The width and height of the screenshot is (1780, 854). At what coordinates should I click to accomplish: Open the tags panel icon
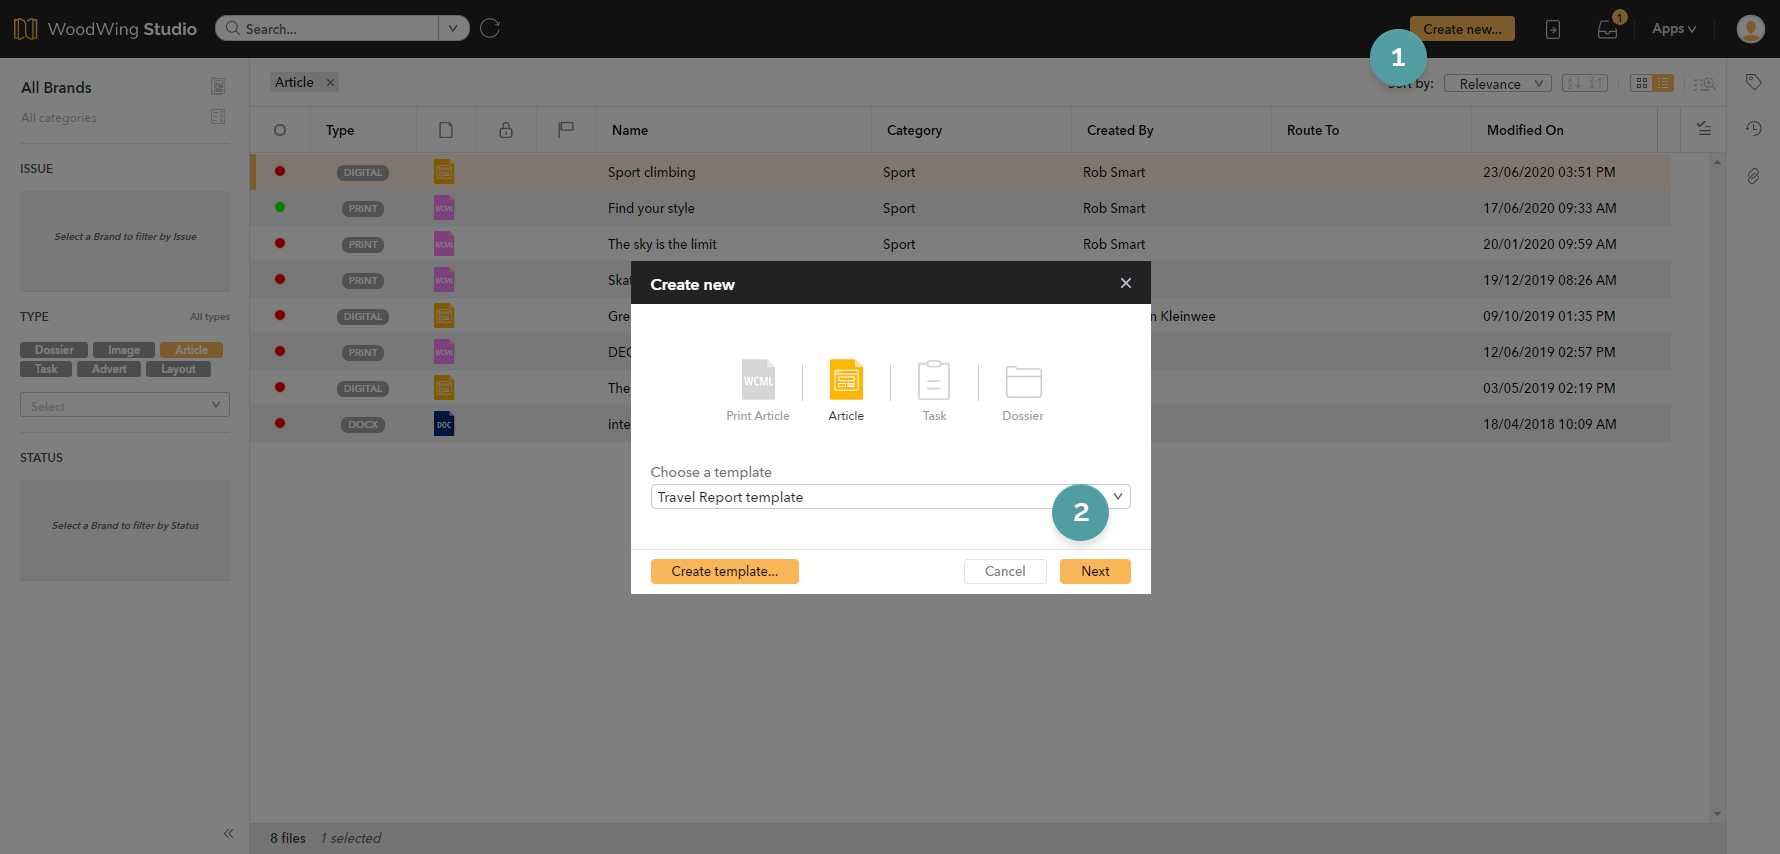coord(1753,82)
